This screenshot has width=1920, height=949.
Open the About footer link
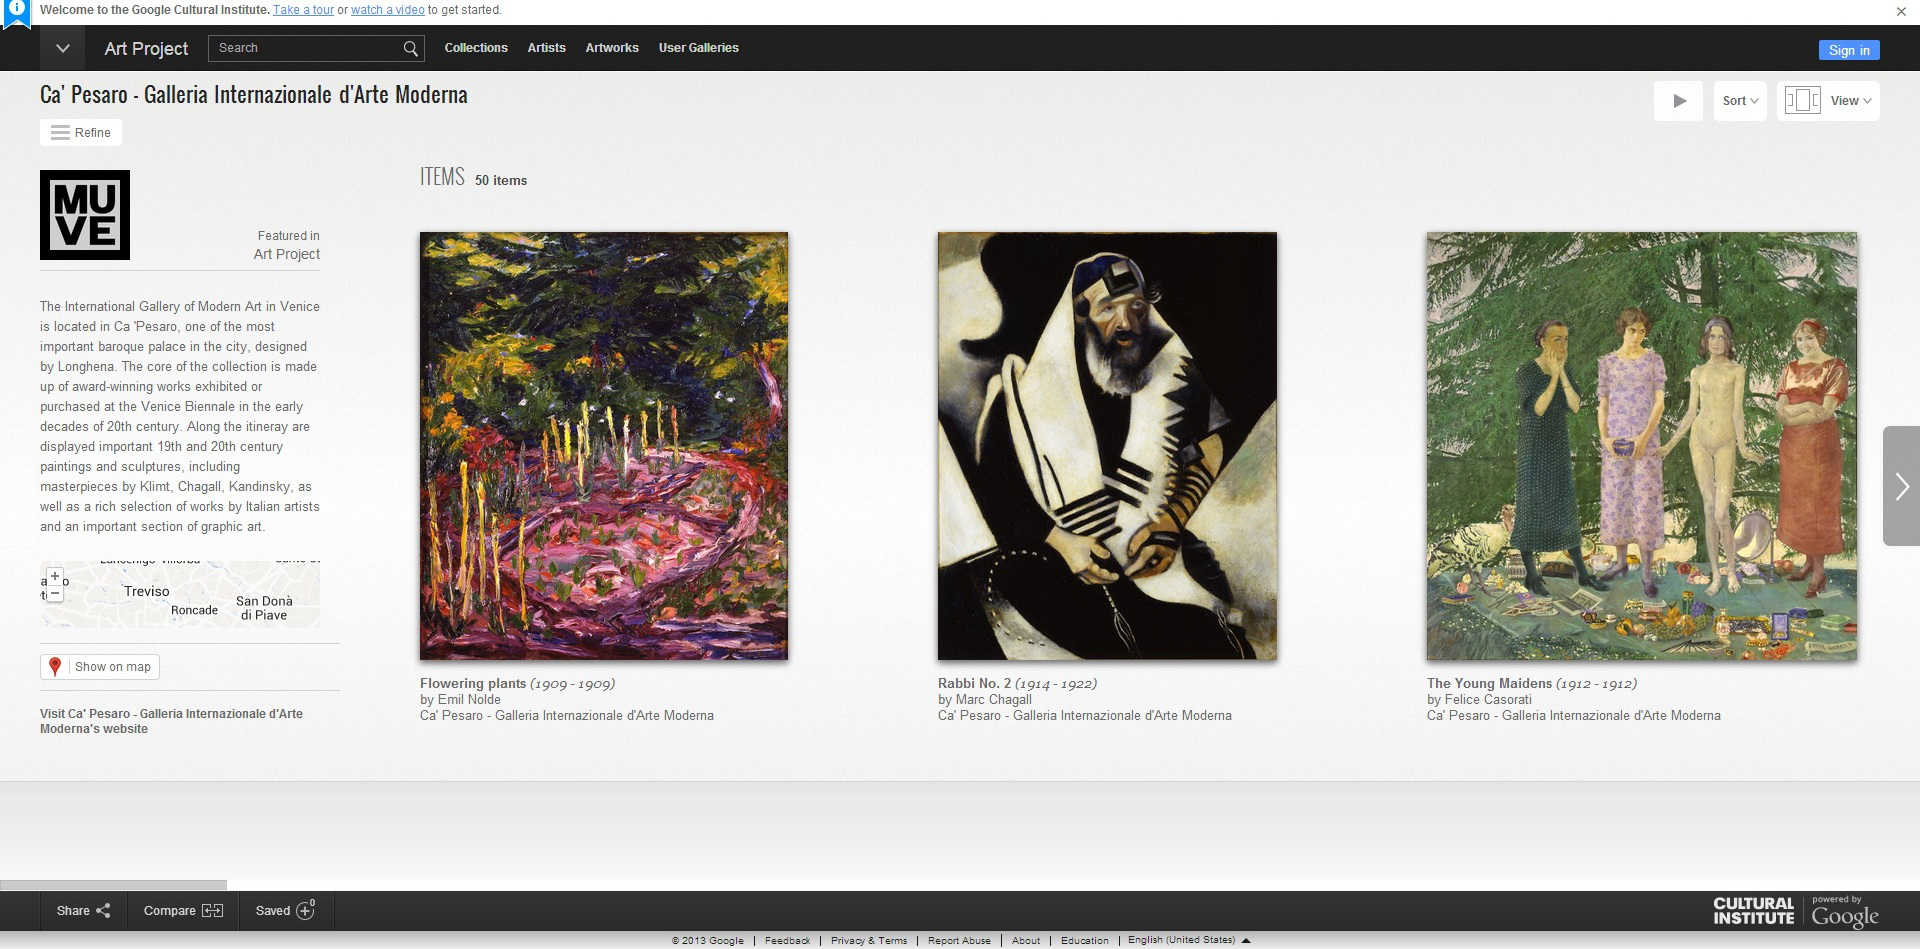[1026, 941]
